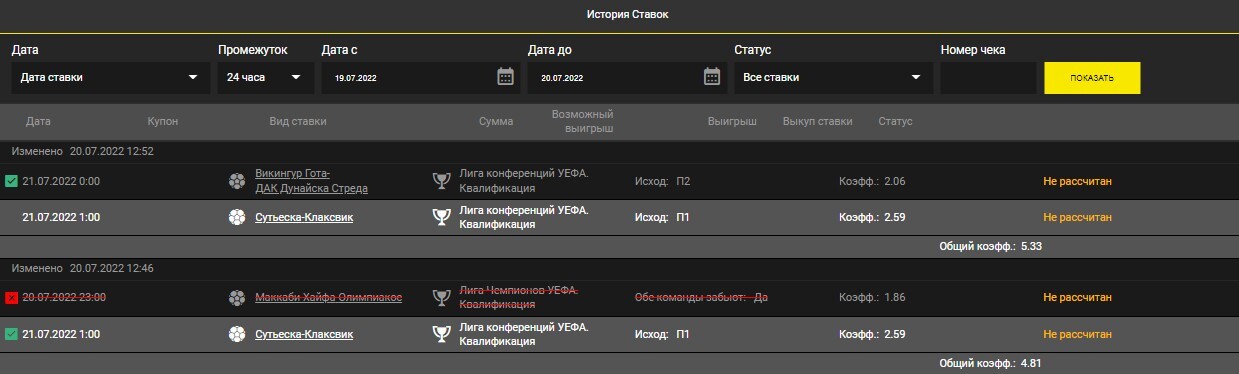Sort by the Статус column header
The image size is (1239, 374).
895,122
